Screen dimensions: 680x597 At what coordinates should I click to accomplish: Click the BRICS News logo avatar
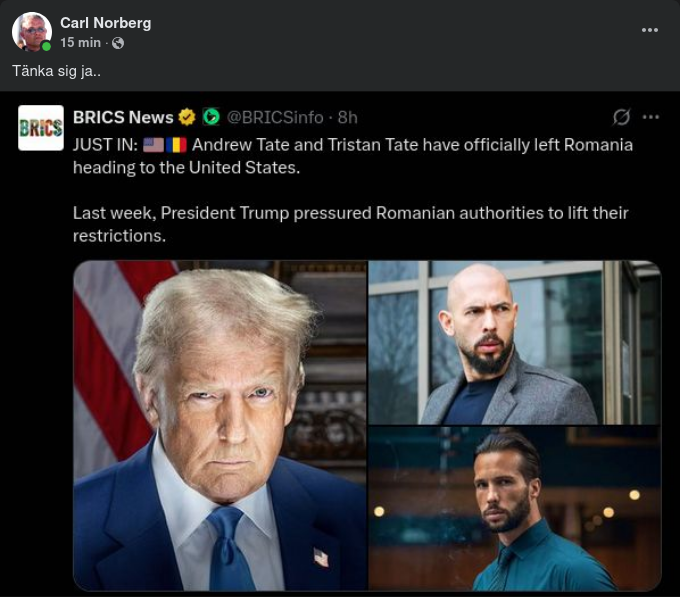(x=41, y=128)
